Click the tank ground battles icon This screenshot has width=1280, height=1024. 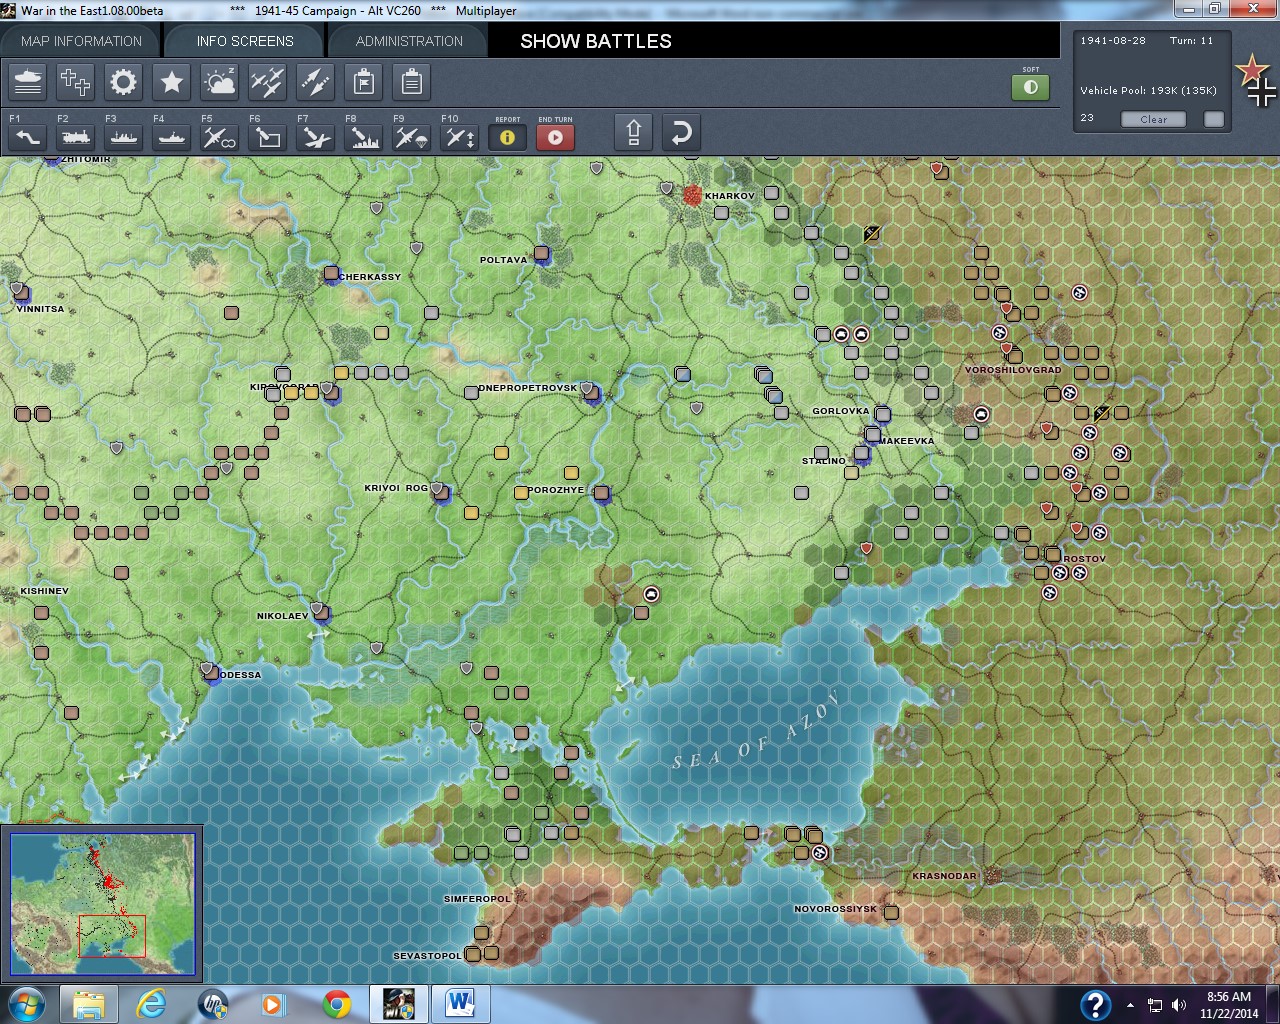pos(28,82)
